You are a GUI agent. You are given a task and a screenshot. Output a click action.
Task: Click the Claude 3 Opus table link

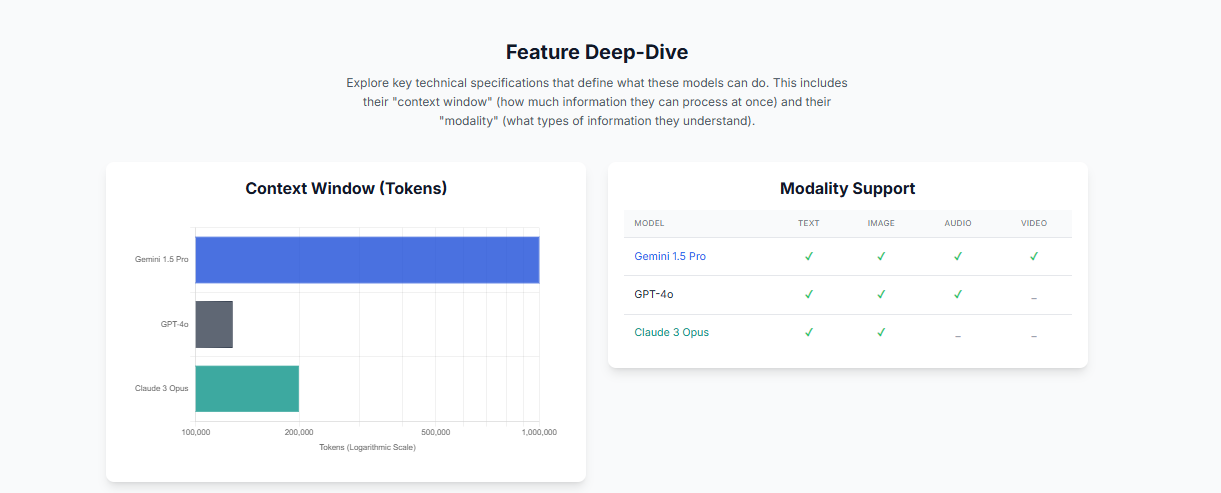coord(671,333)
